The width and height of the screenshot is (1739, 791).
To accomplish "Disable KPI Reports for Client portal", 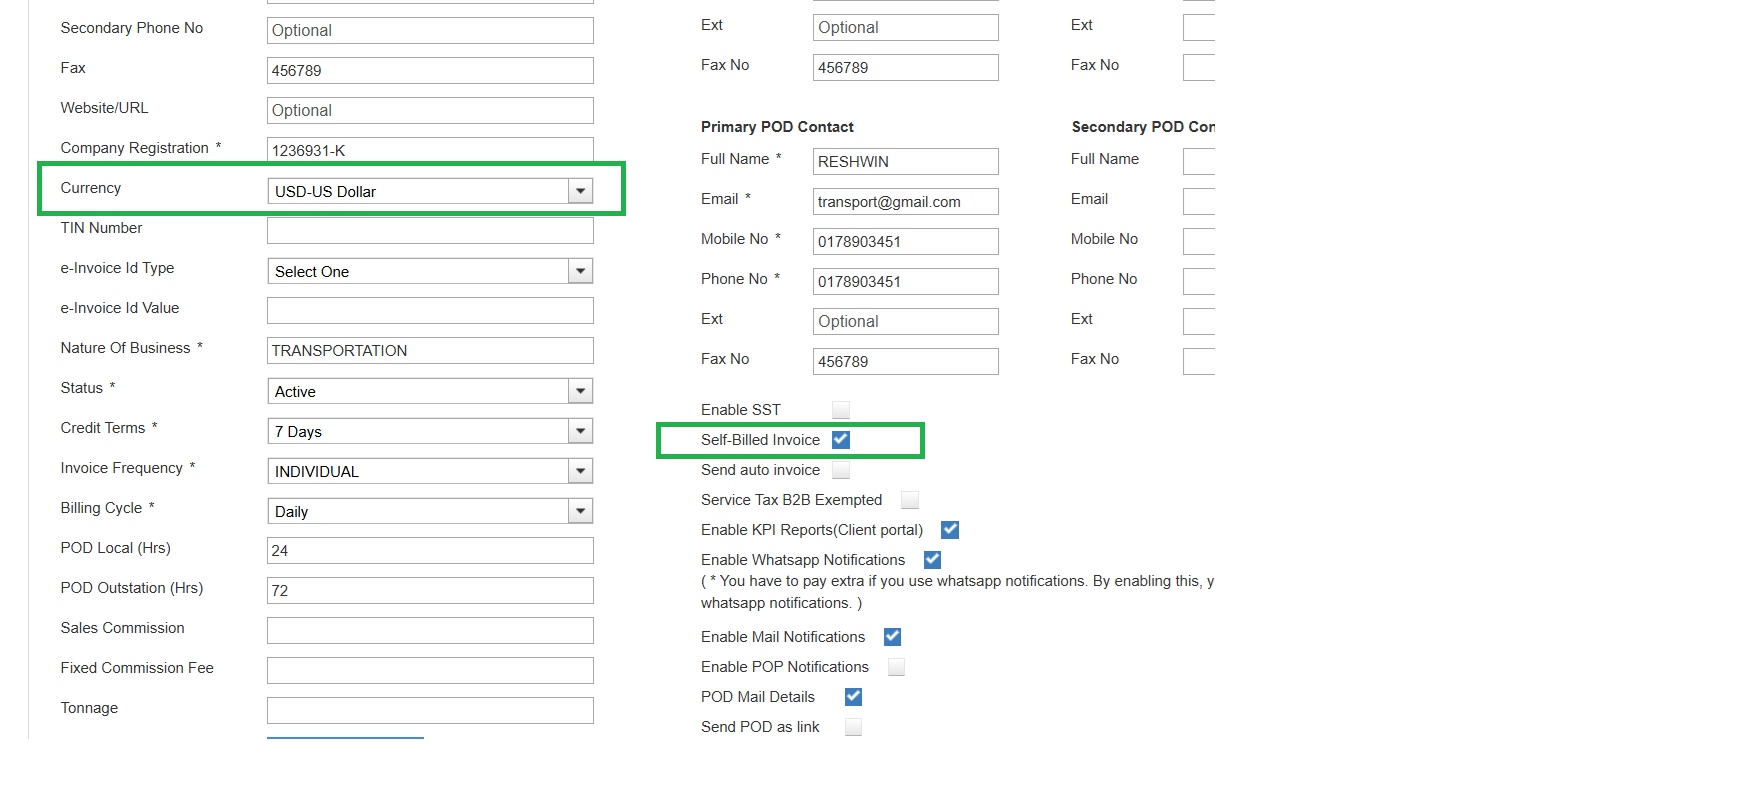I will [950, 530].
